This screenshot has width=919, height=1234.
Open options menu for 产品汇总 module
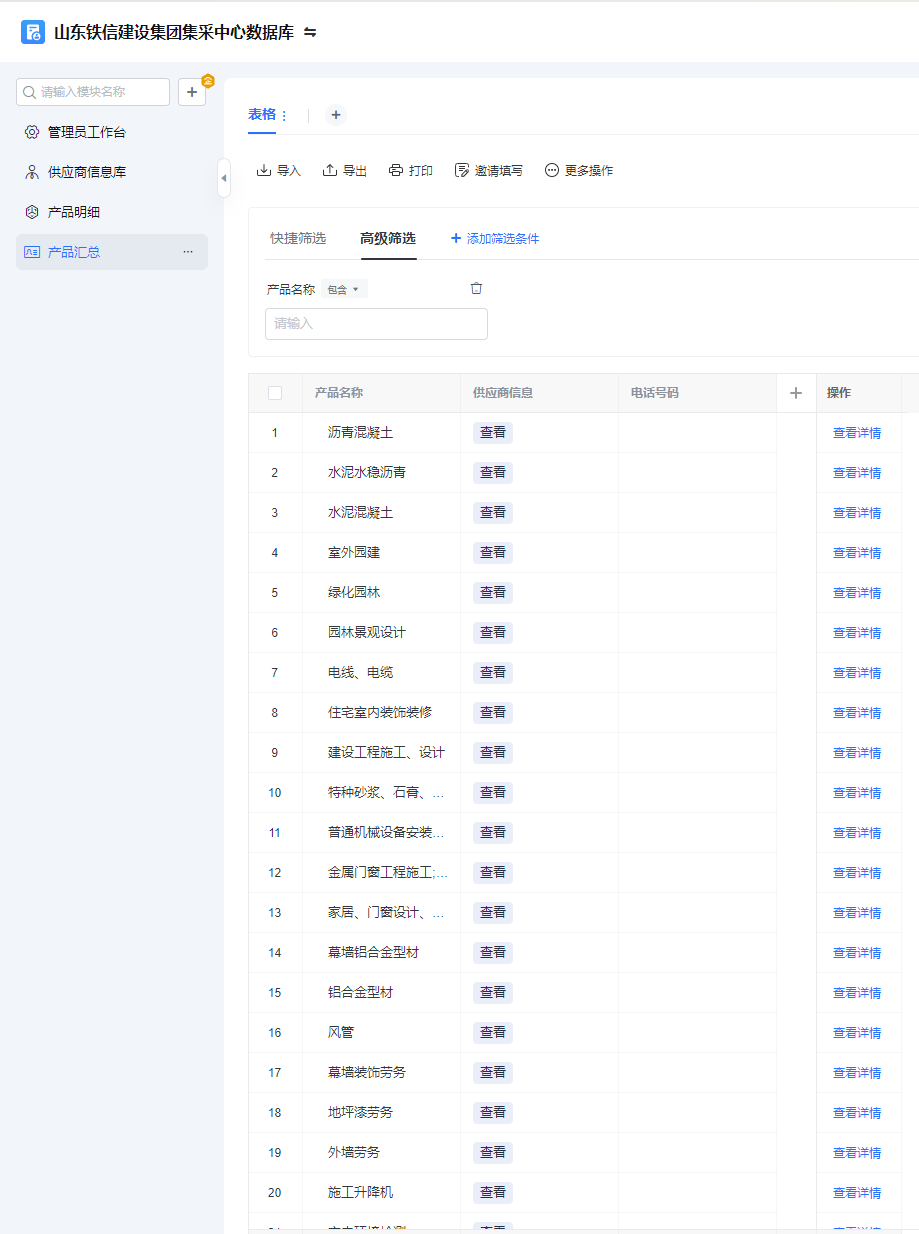click(x=188, y=252)
